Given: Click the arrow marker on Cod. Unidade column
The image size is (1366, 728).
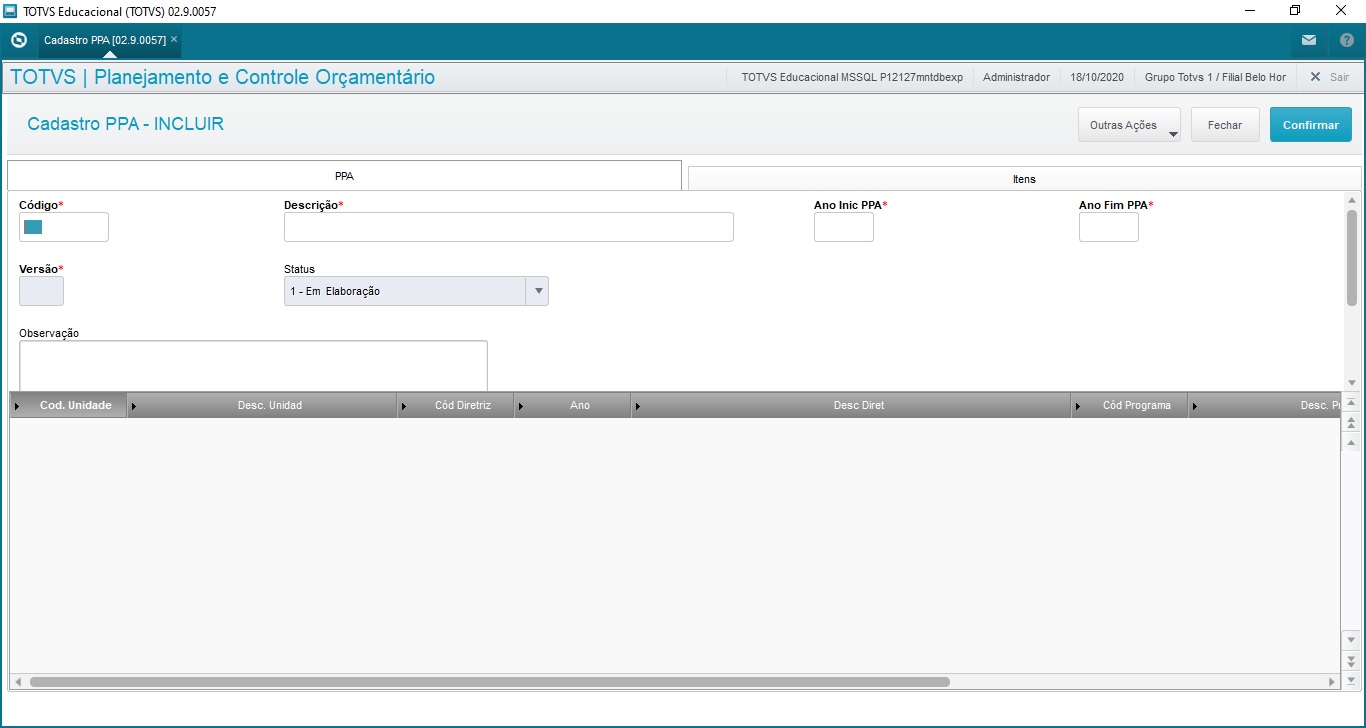Looking at the screenshot, I should tap(17, 406).
